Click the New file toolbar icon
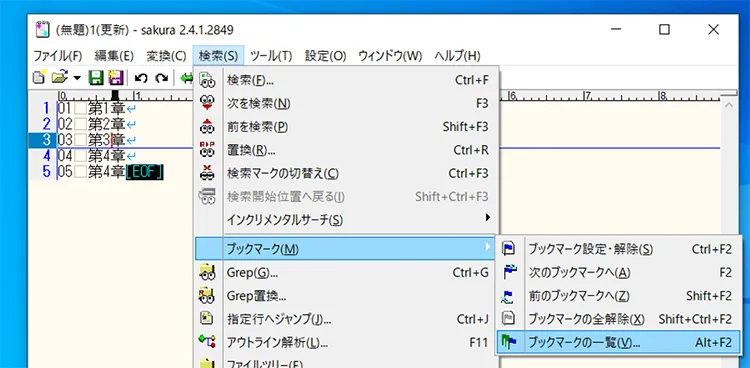 click(x=40, y=77)
